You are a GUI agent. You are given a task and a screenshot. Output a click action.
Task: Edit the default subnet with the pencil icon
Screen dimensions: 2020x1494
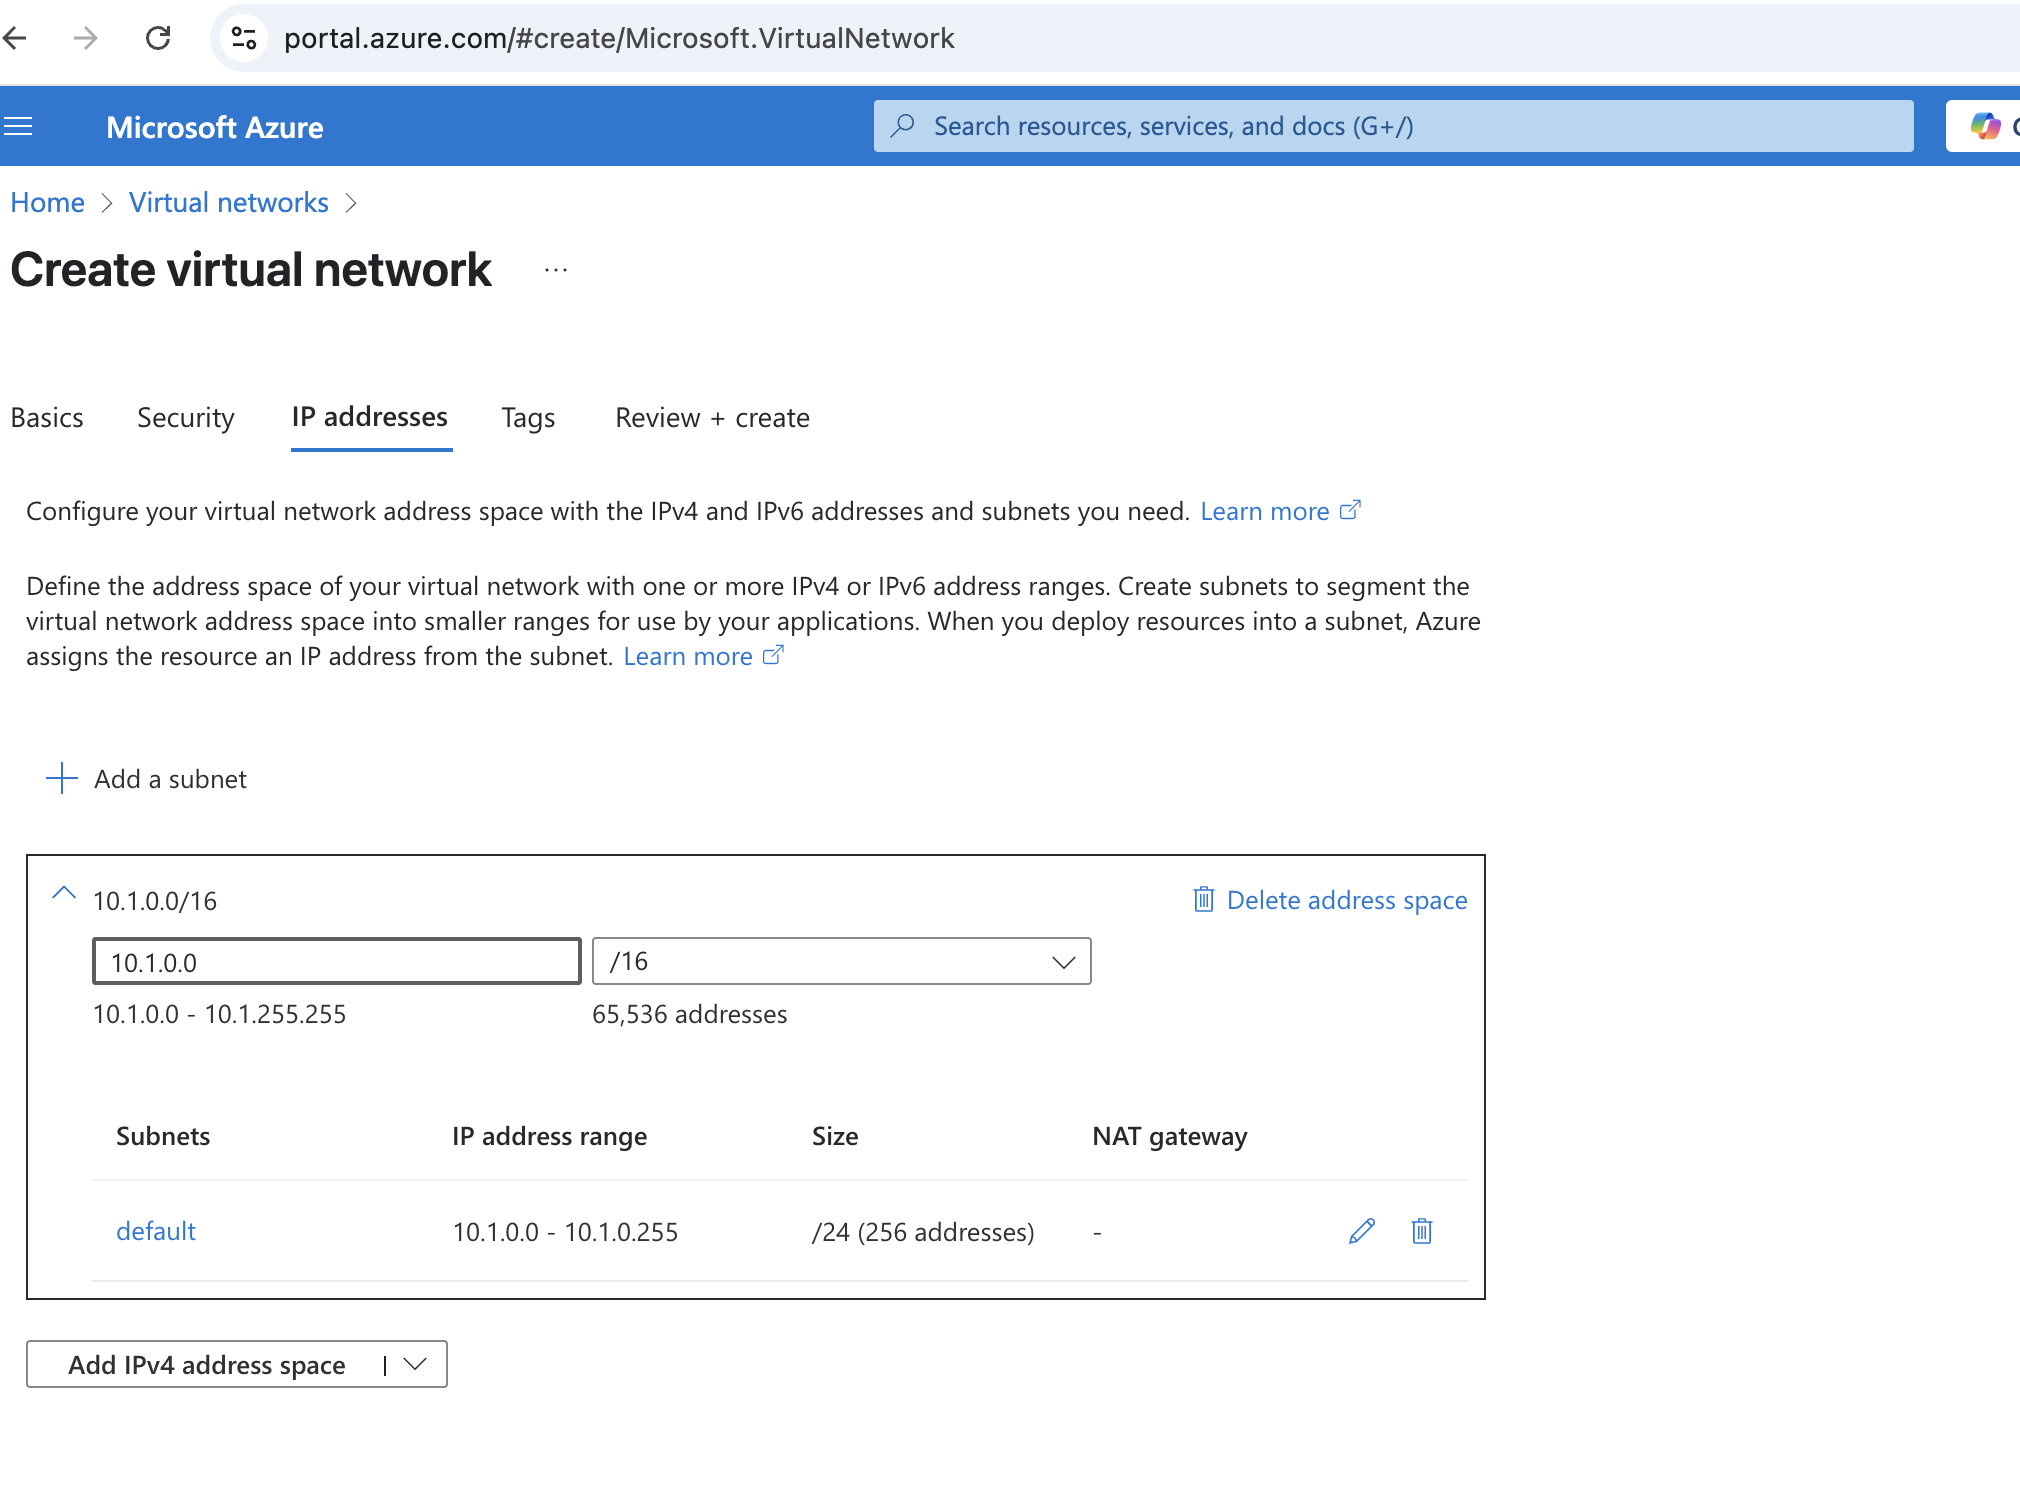1362,1231
